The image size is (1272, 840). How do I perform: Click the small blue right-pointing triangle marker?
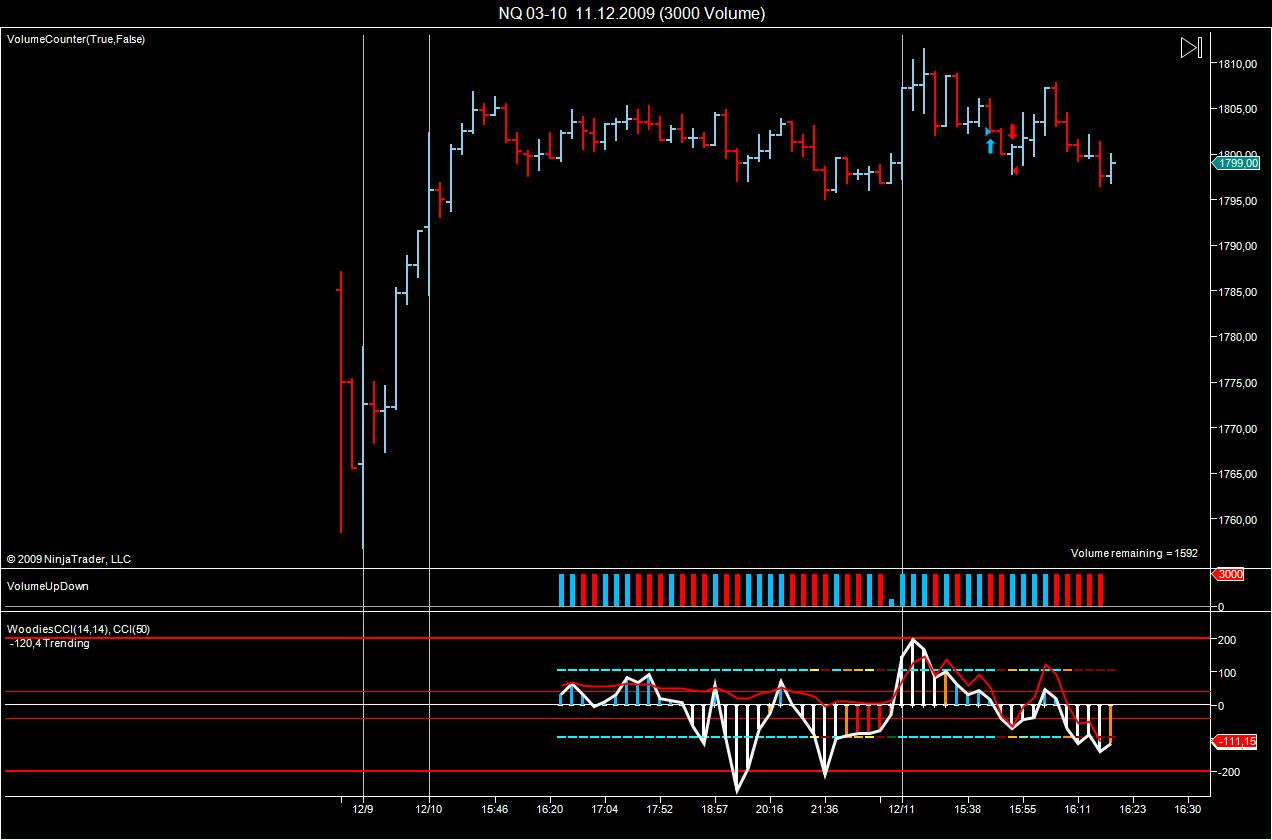(x=988, y=131)
